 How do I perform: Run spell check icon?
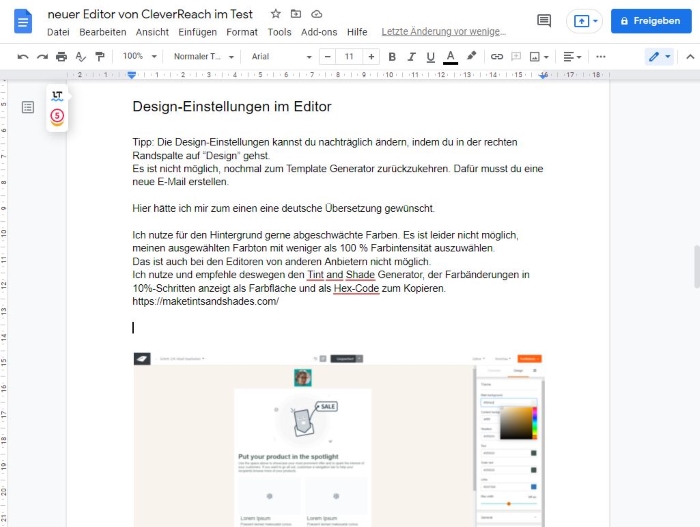point(80,57)
